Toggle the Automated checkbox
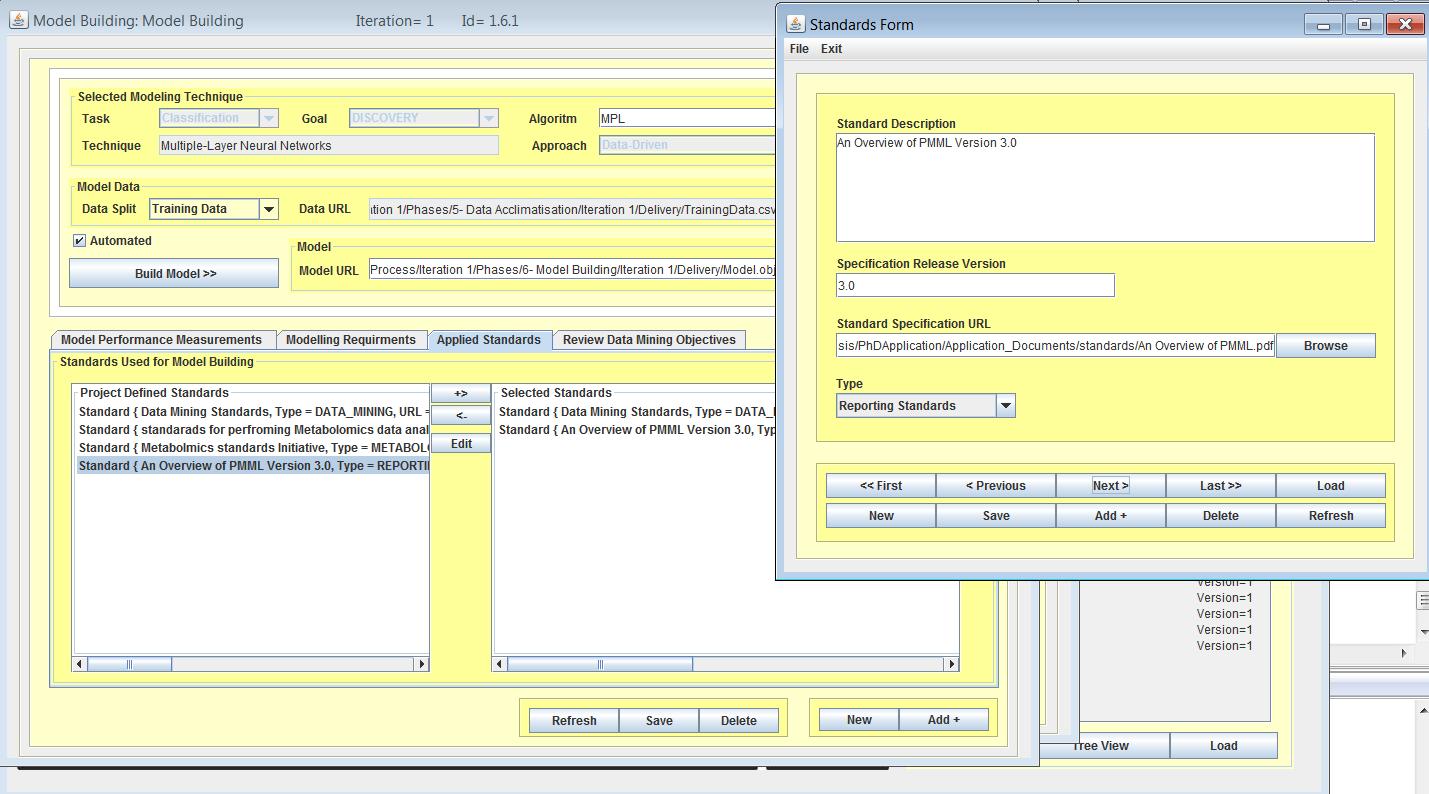Screen dimensions: 1429x794 [79, 241]
